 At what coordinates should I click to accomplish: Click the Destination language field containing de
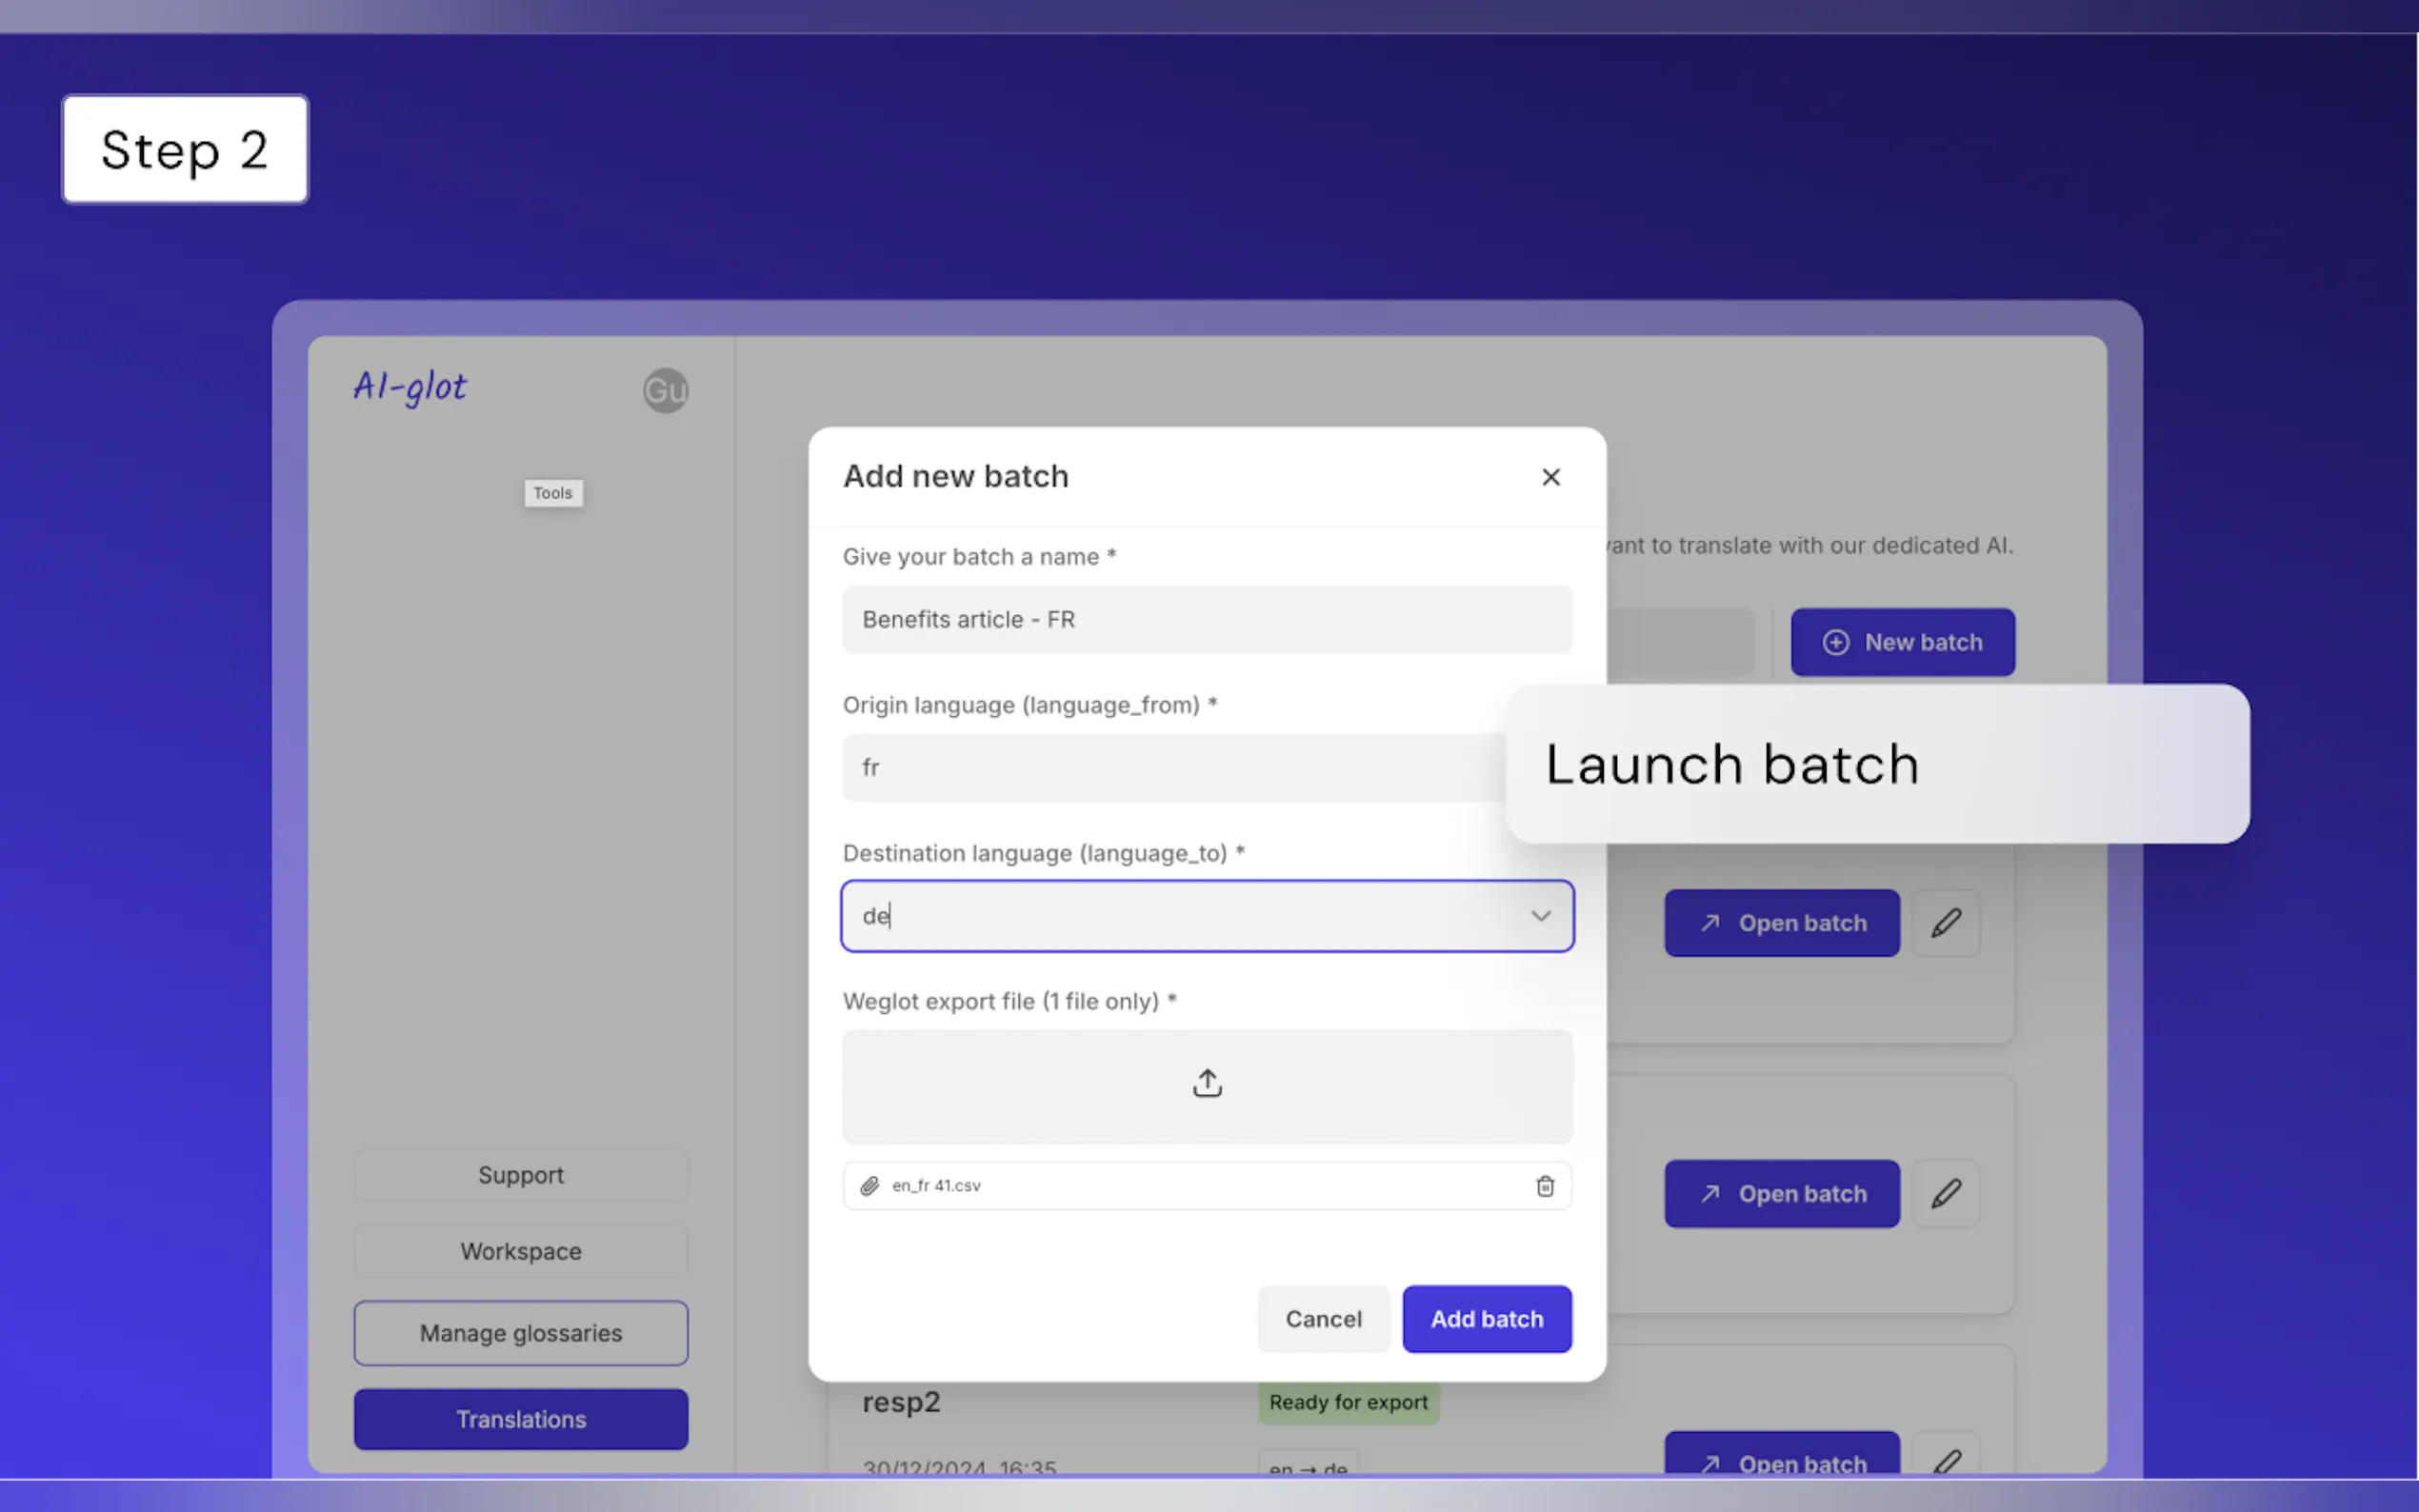[x=1180, y=916]
